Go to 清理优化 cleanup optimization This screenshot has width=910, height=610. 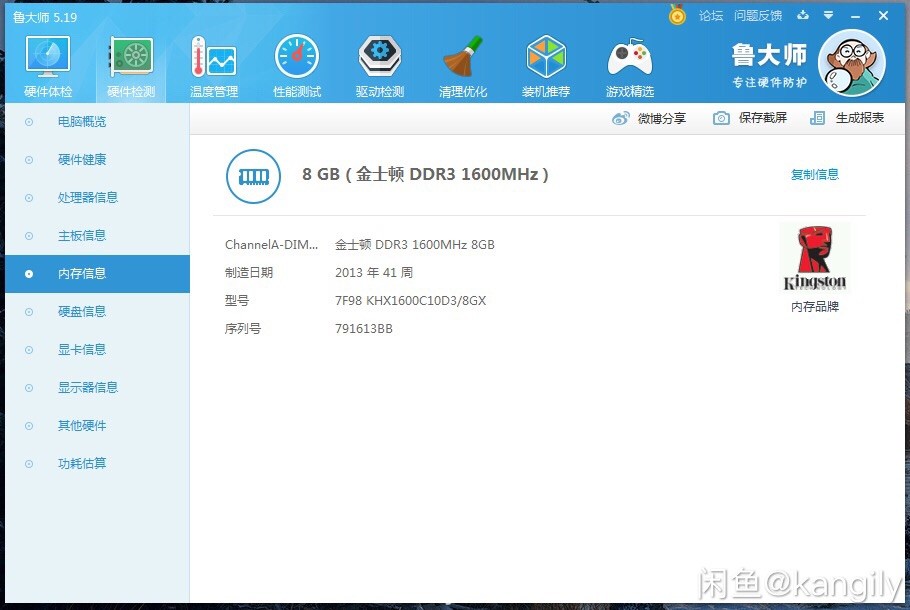point(463,66)
